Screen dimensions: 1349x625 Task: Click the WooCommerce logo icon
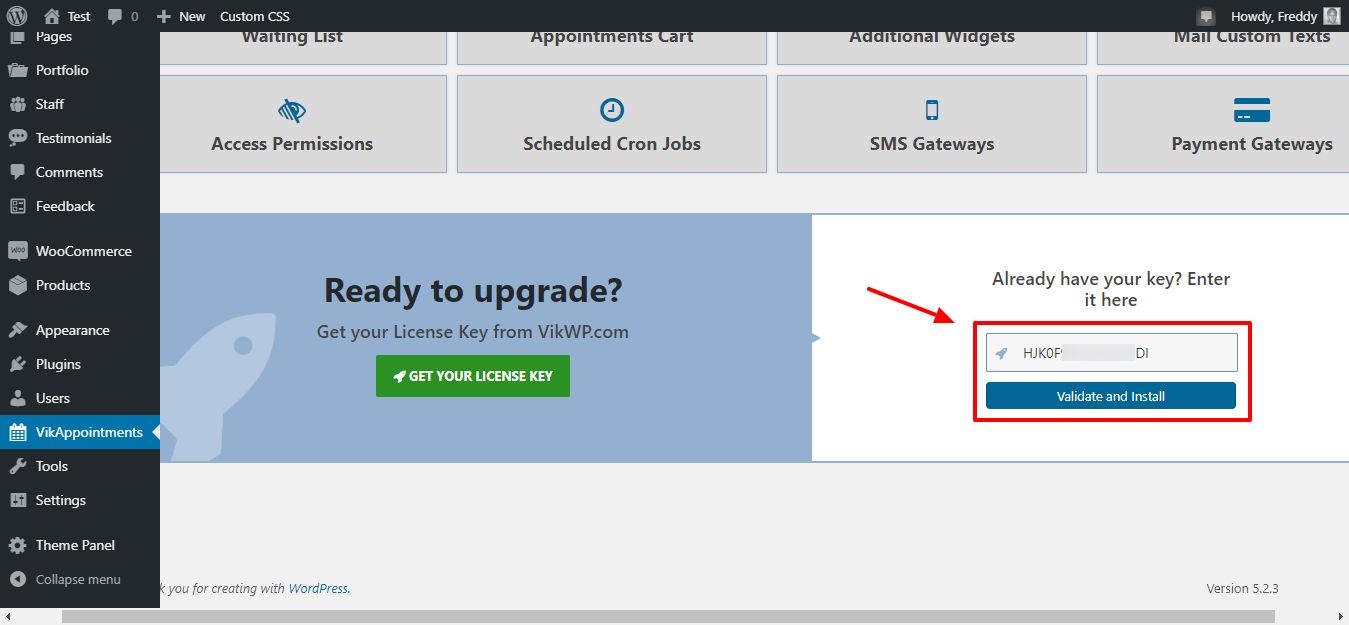[18, 251]
